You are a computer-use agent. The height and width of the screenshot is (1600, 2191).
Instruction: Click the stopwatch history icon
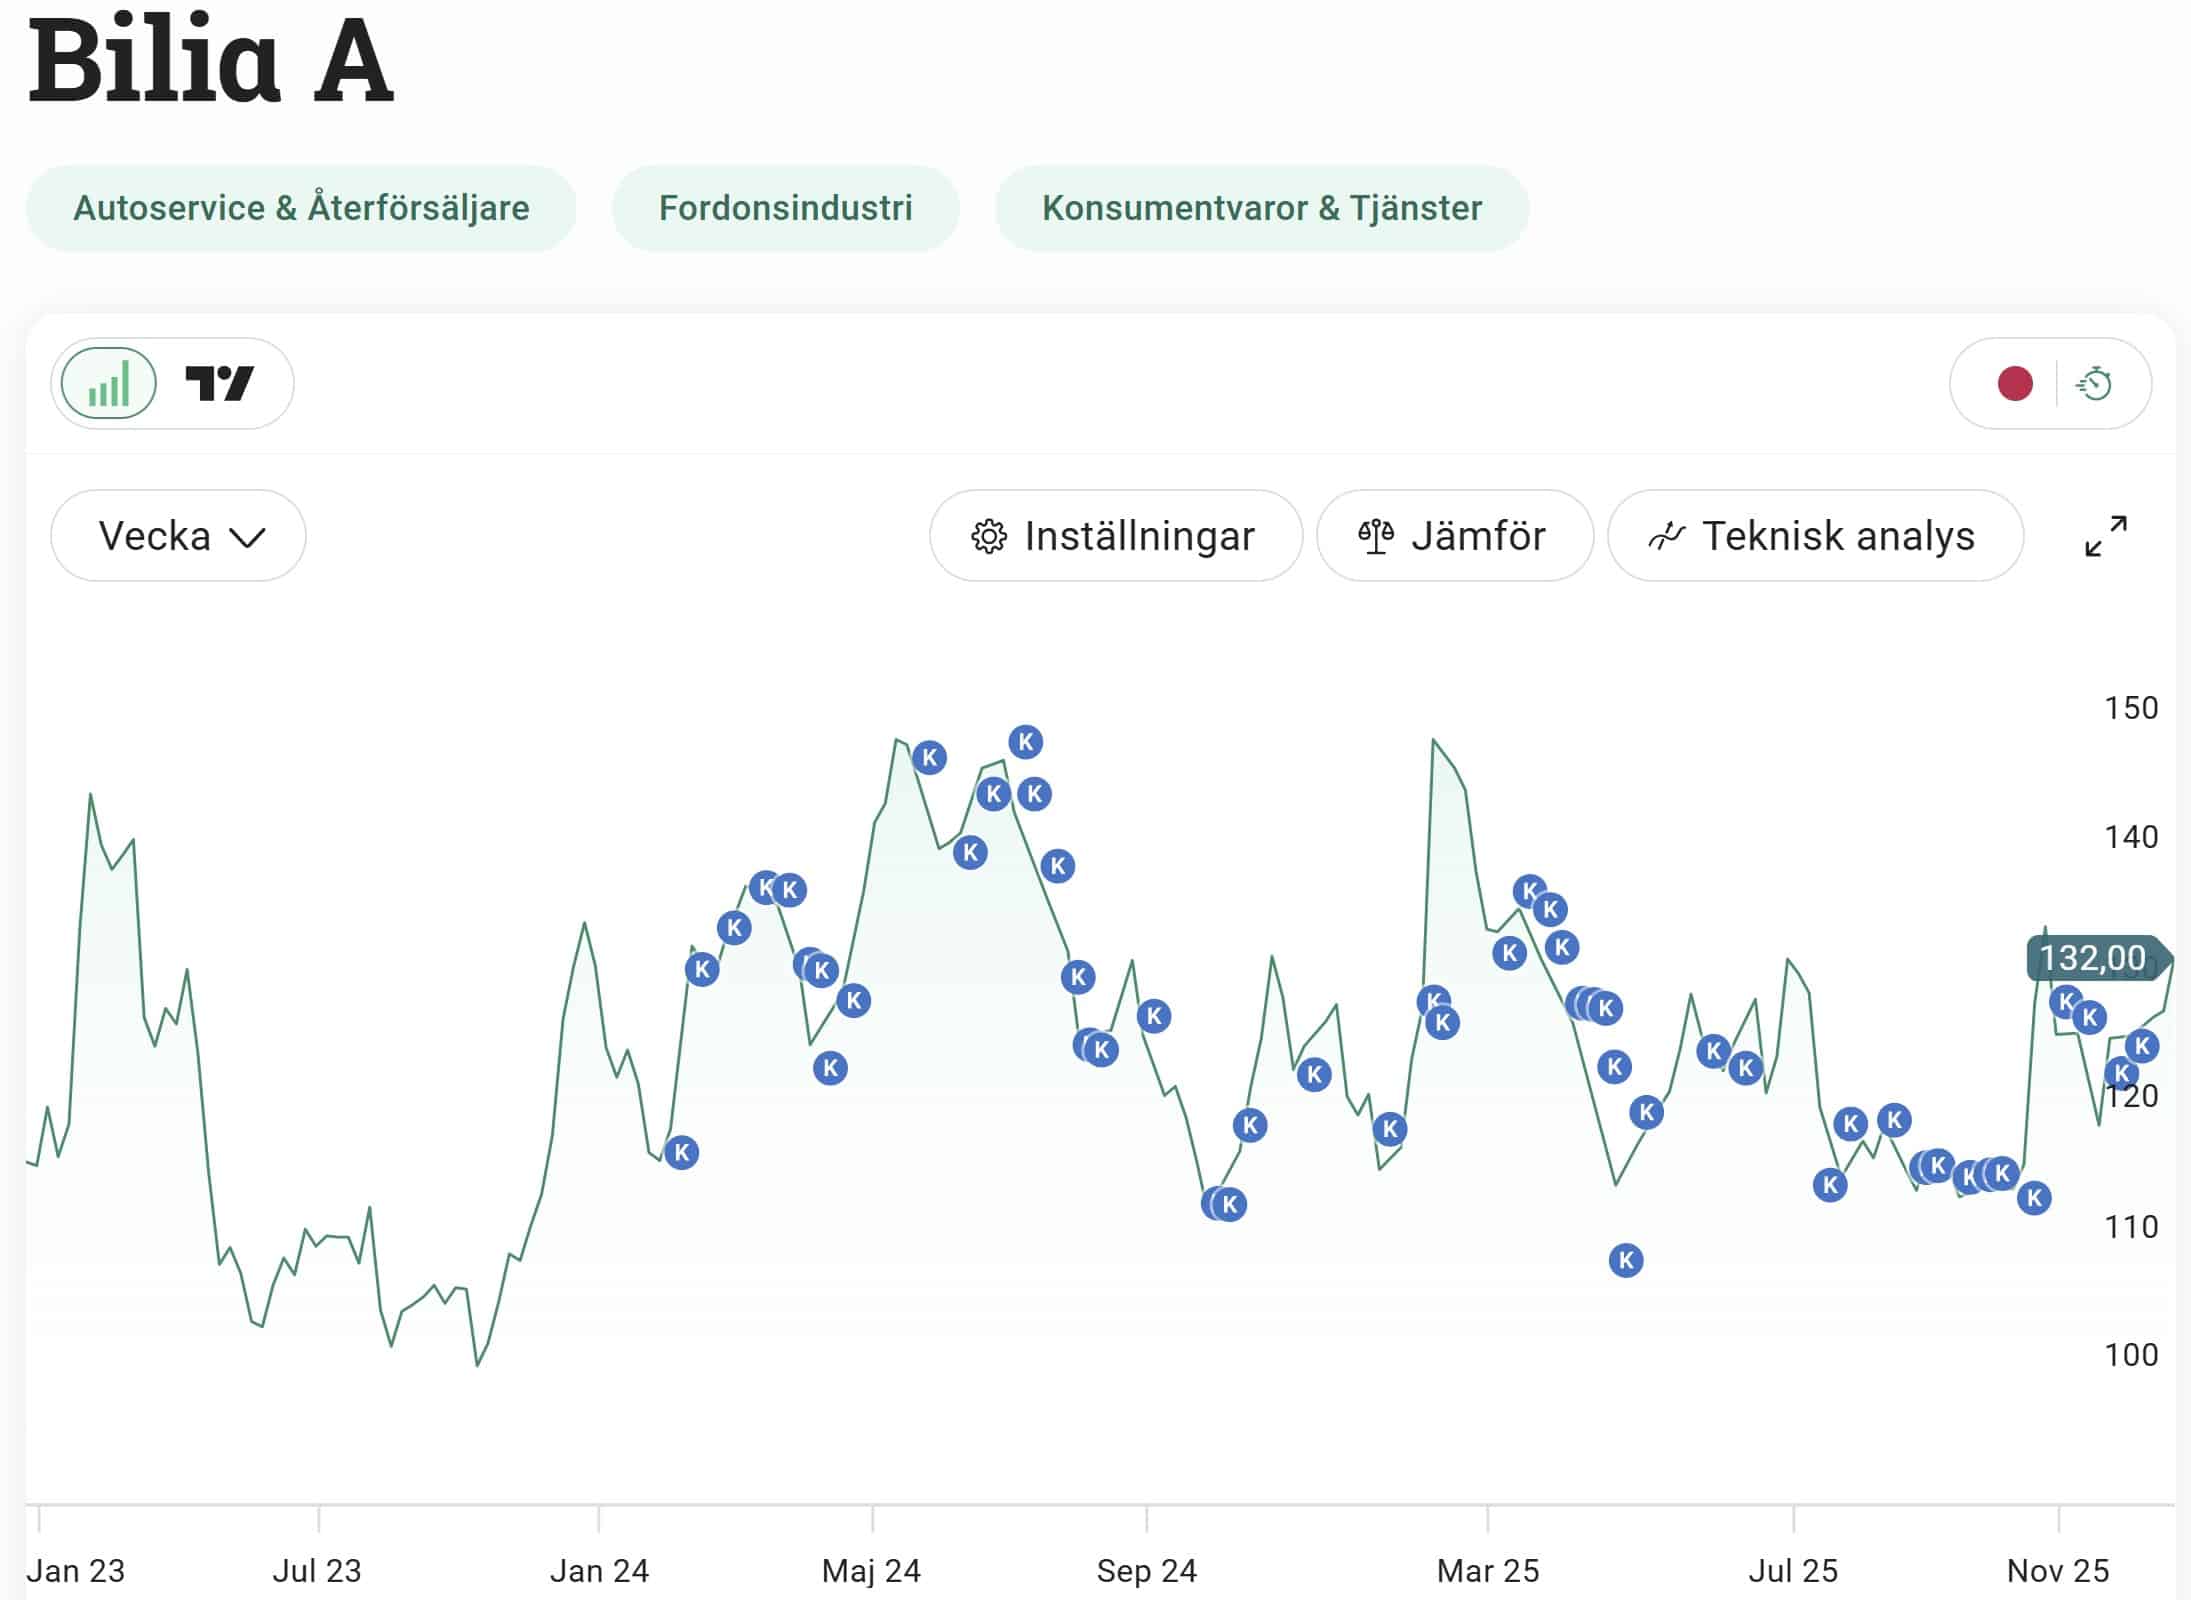(2095, 384)
